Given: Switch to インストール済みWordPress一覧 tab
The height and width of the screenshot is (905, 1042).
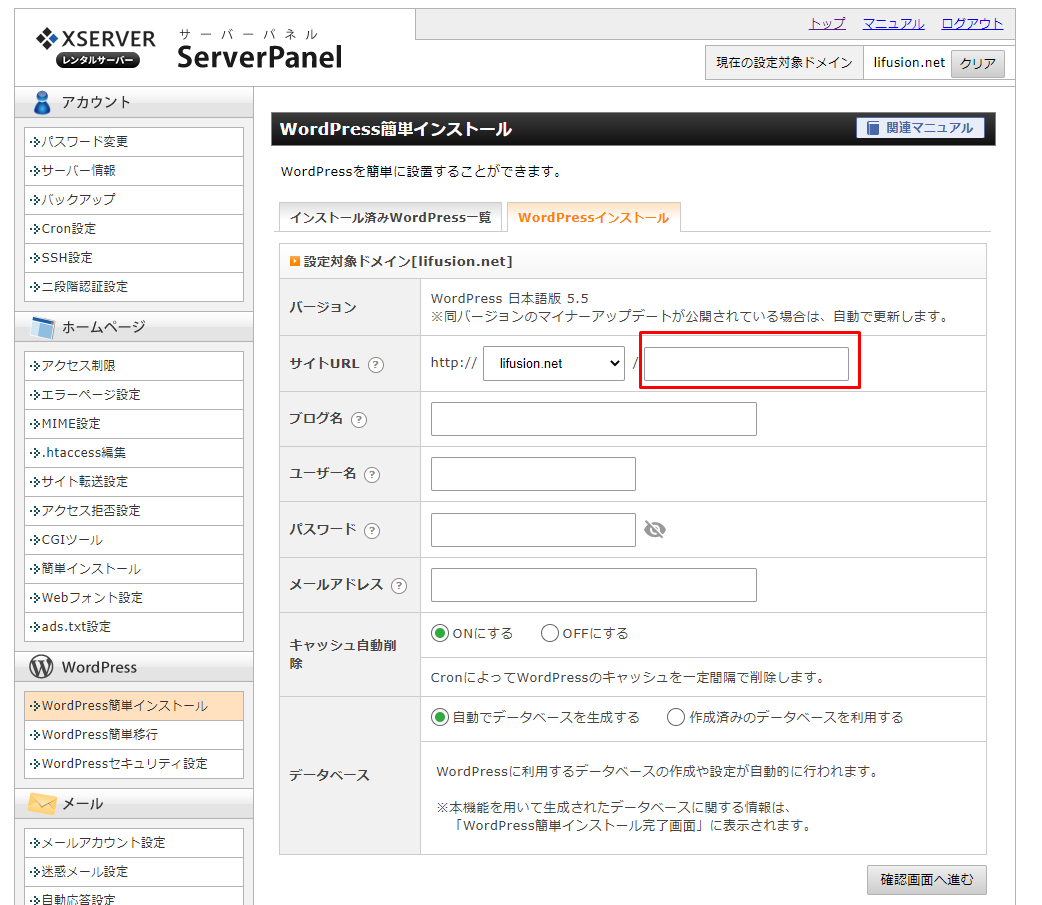Looking at the screenshot, I should pos(390,218).
